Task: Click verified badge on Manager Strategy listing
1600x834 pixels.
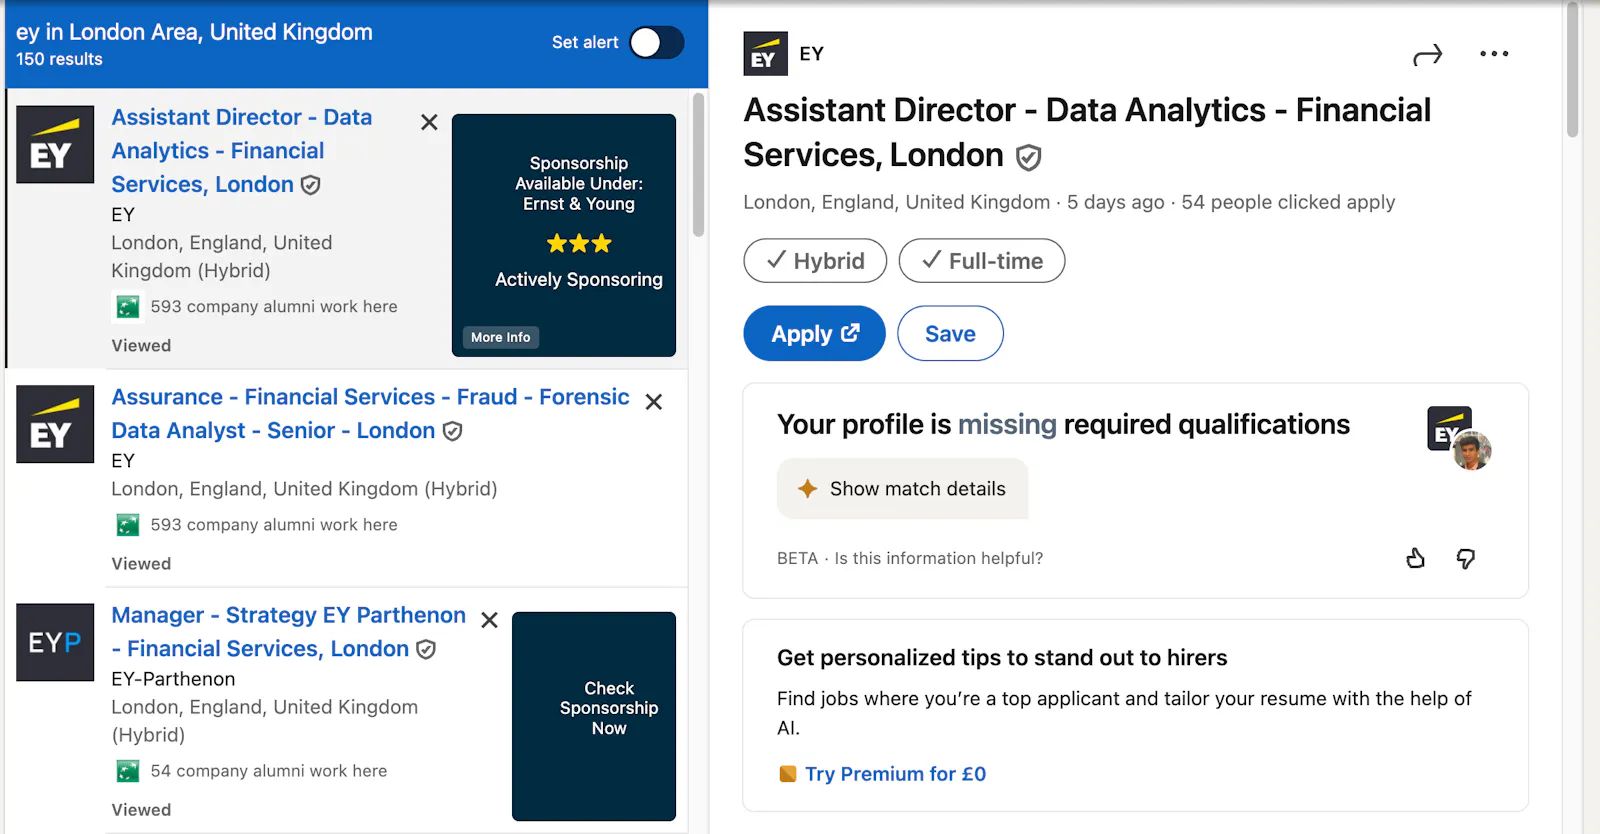Action: click(426, 649)
